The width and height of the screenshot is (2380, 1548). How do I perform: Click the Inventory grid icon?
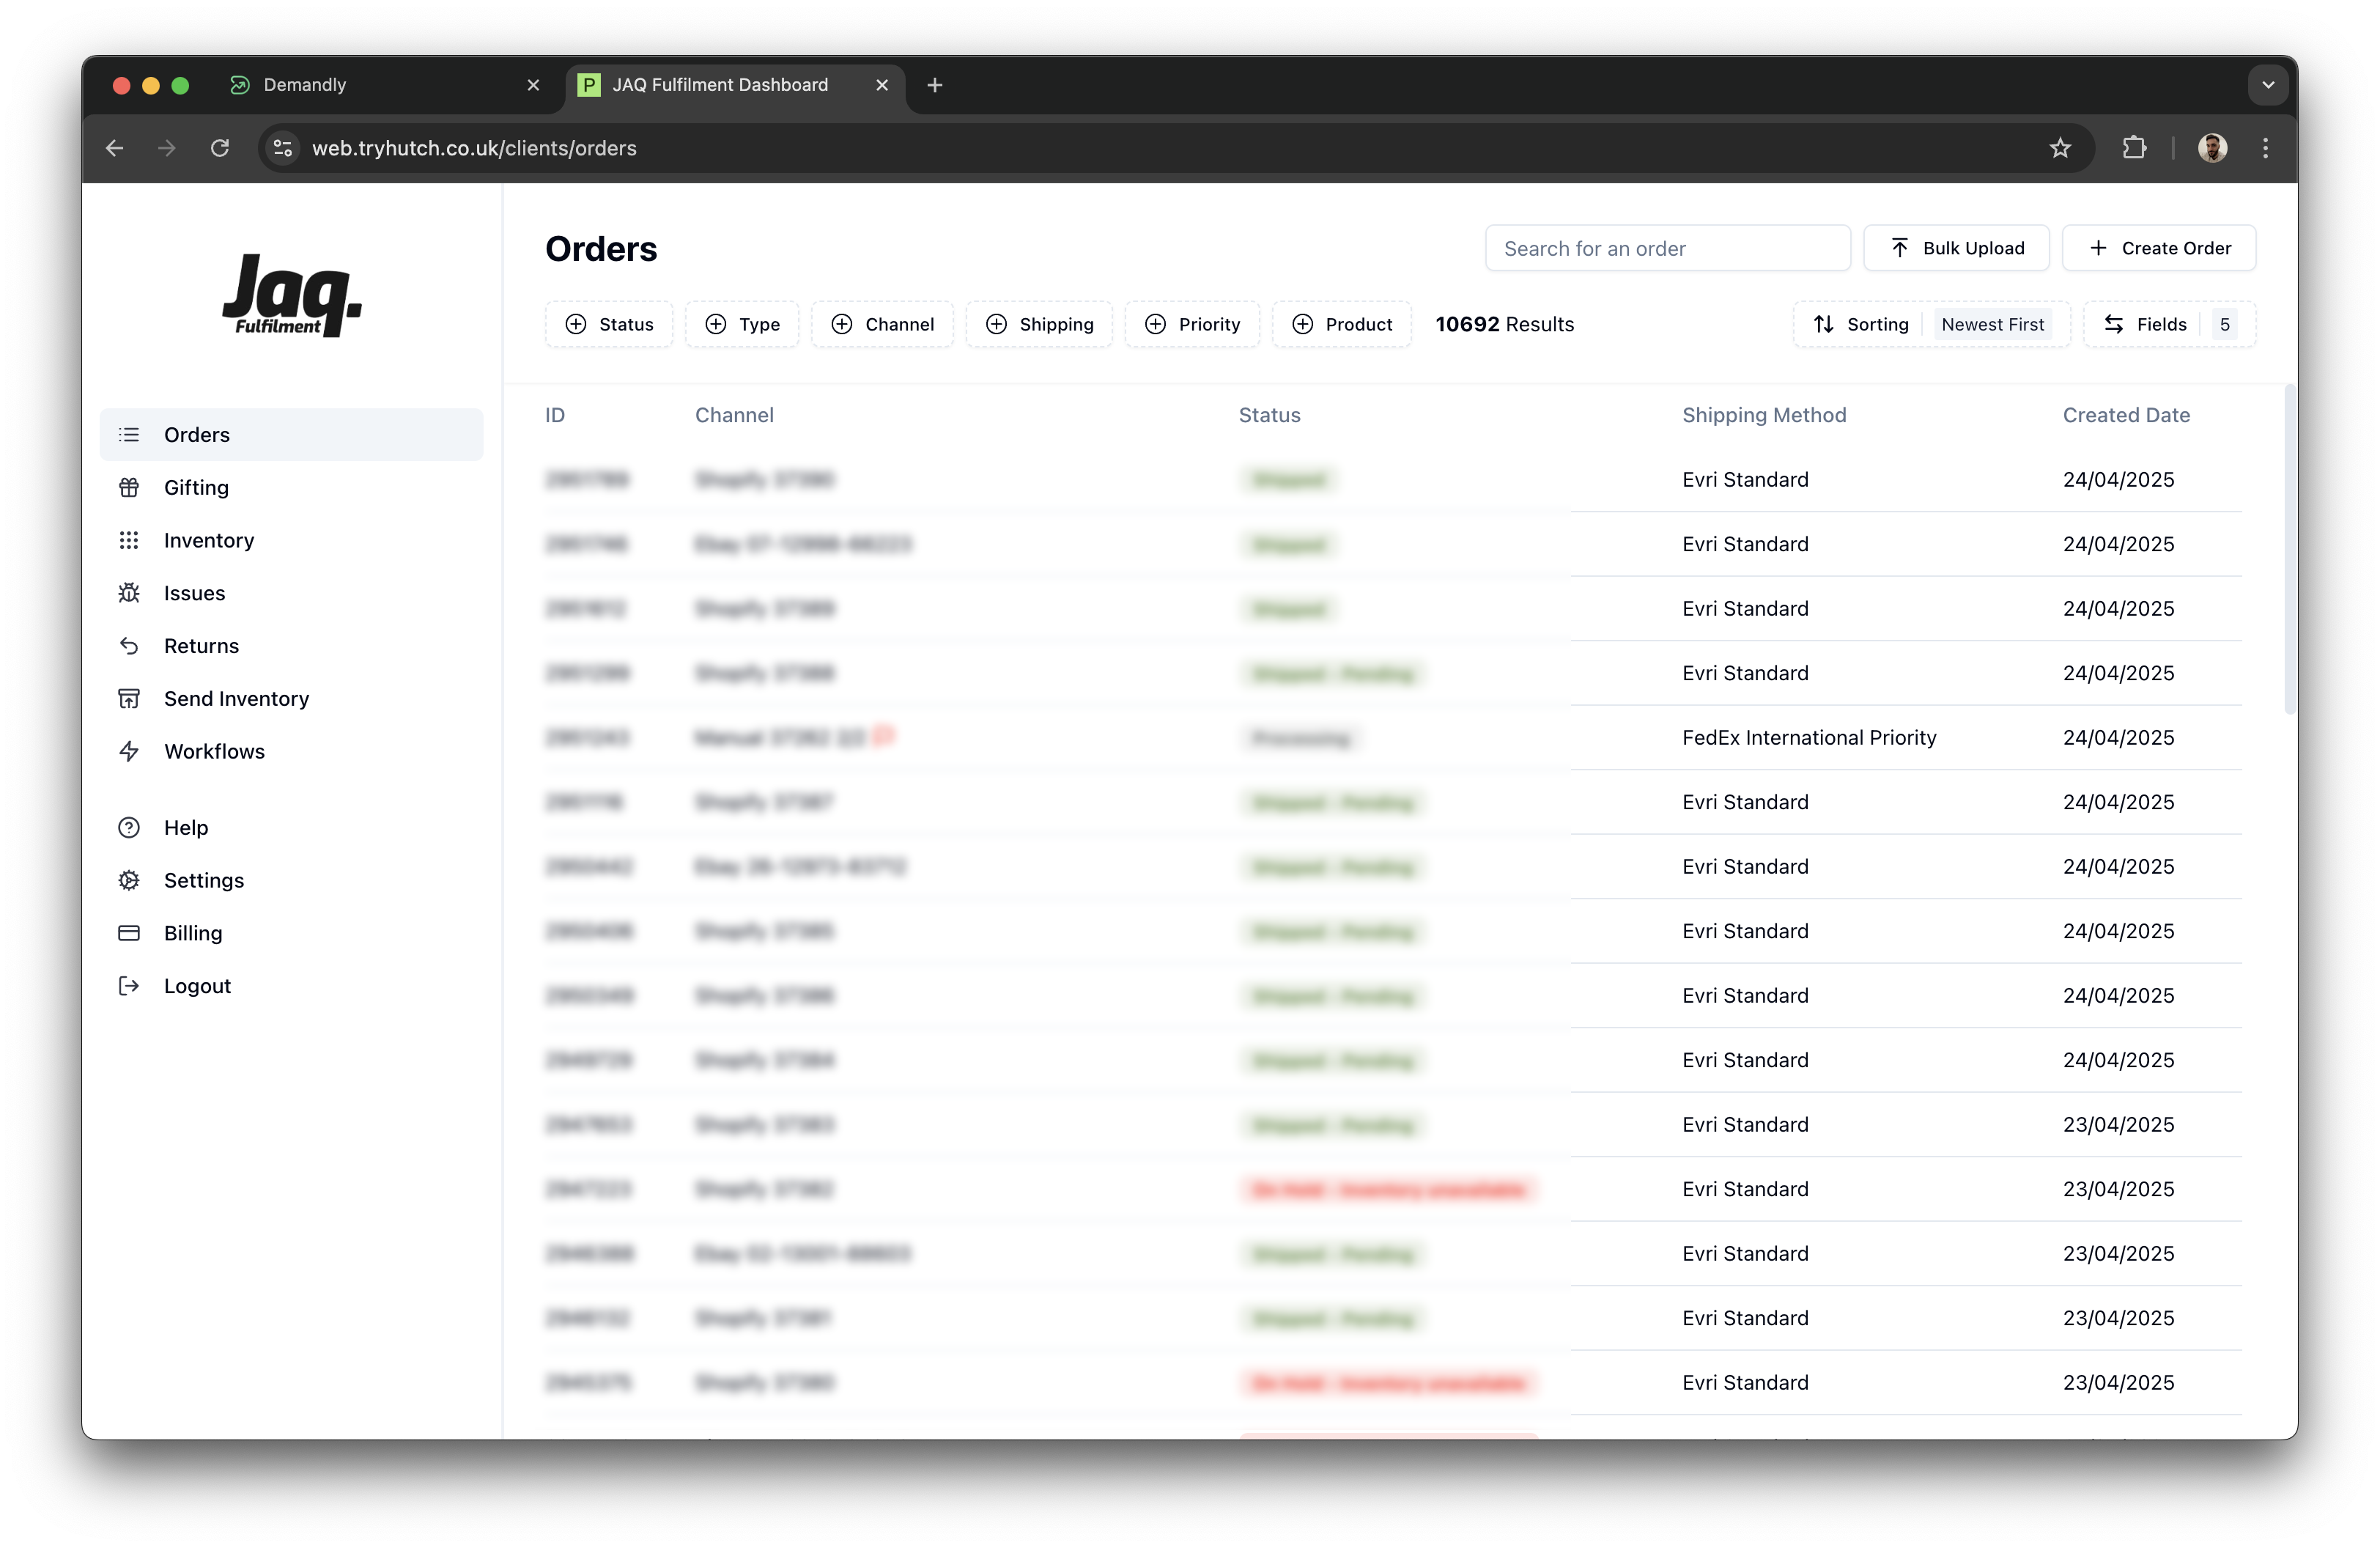pyautogui.click(x=129, y=540)
